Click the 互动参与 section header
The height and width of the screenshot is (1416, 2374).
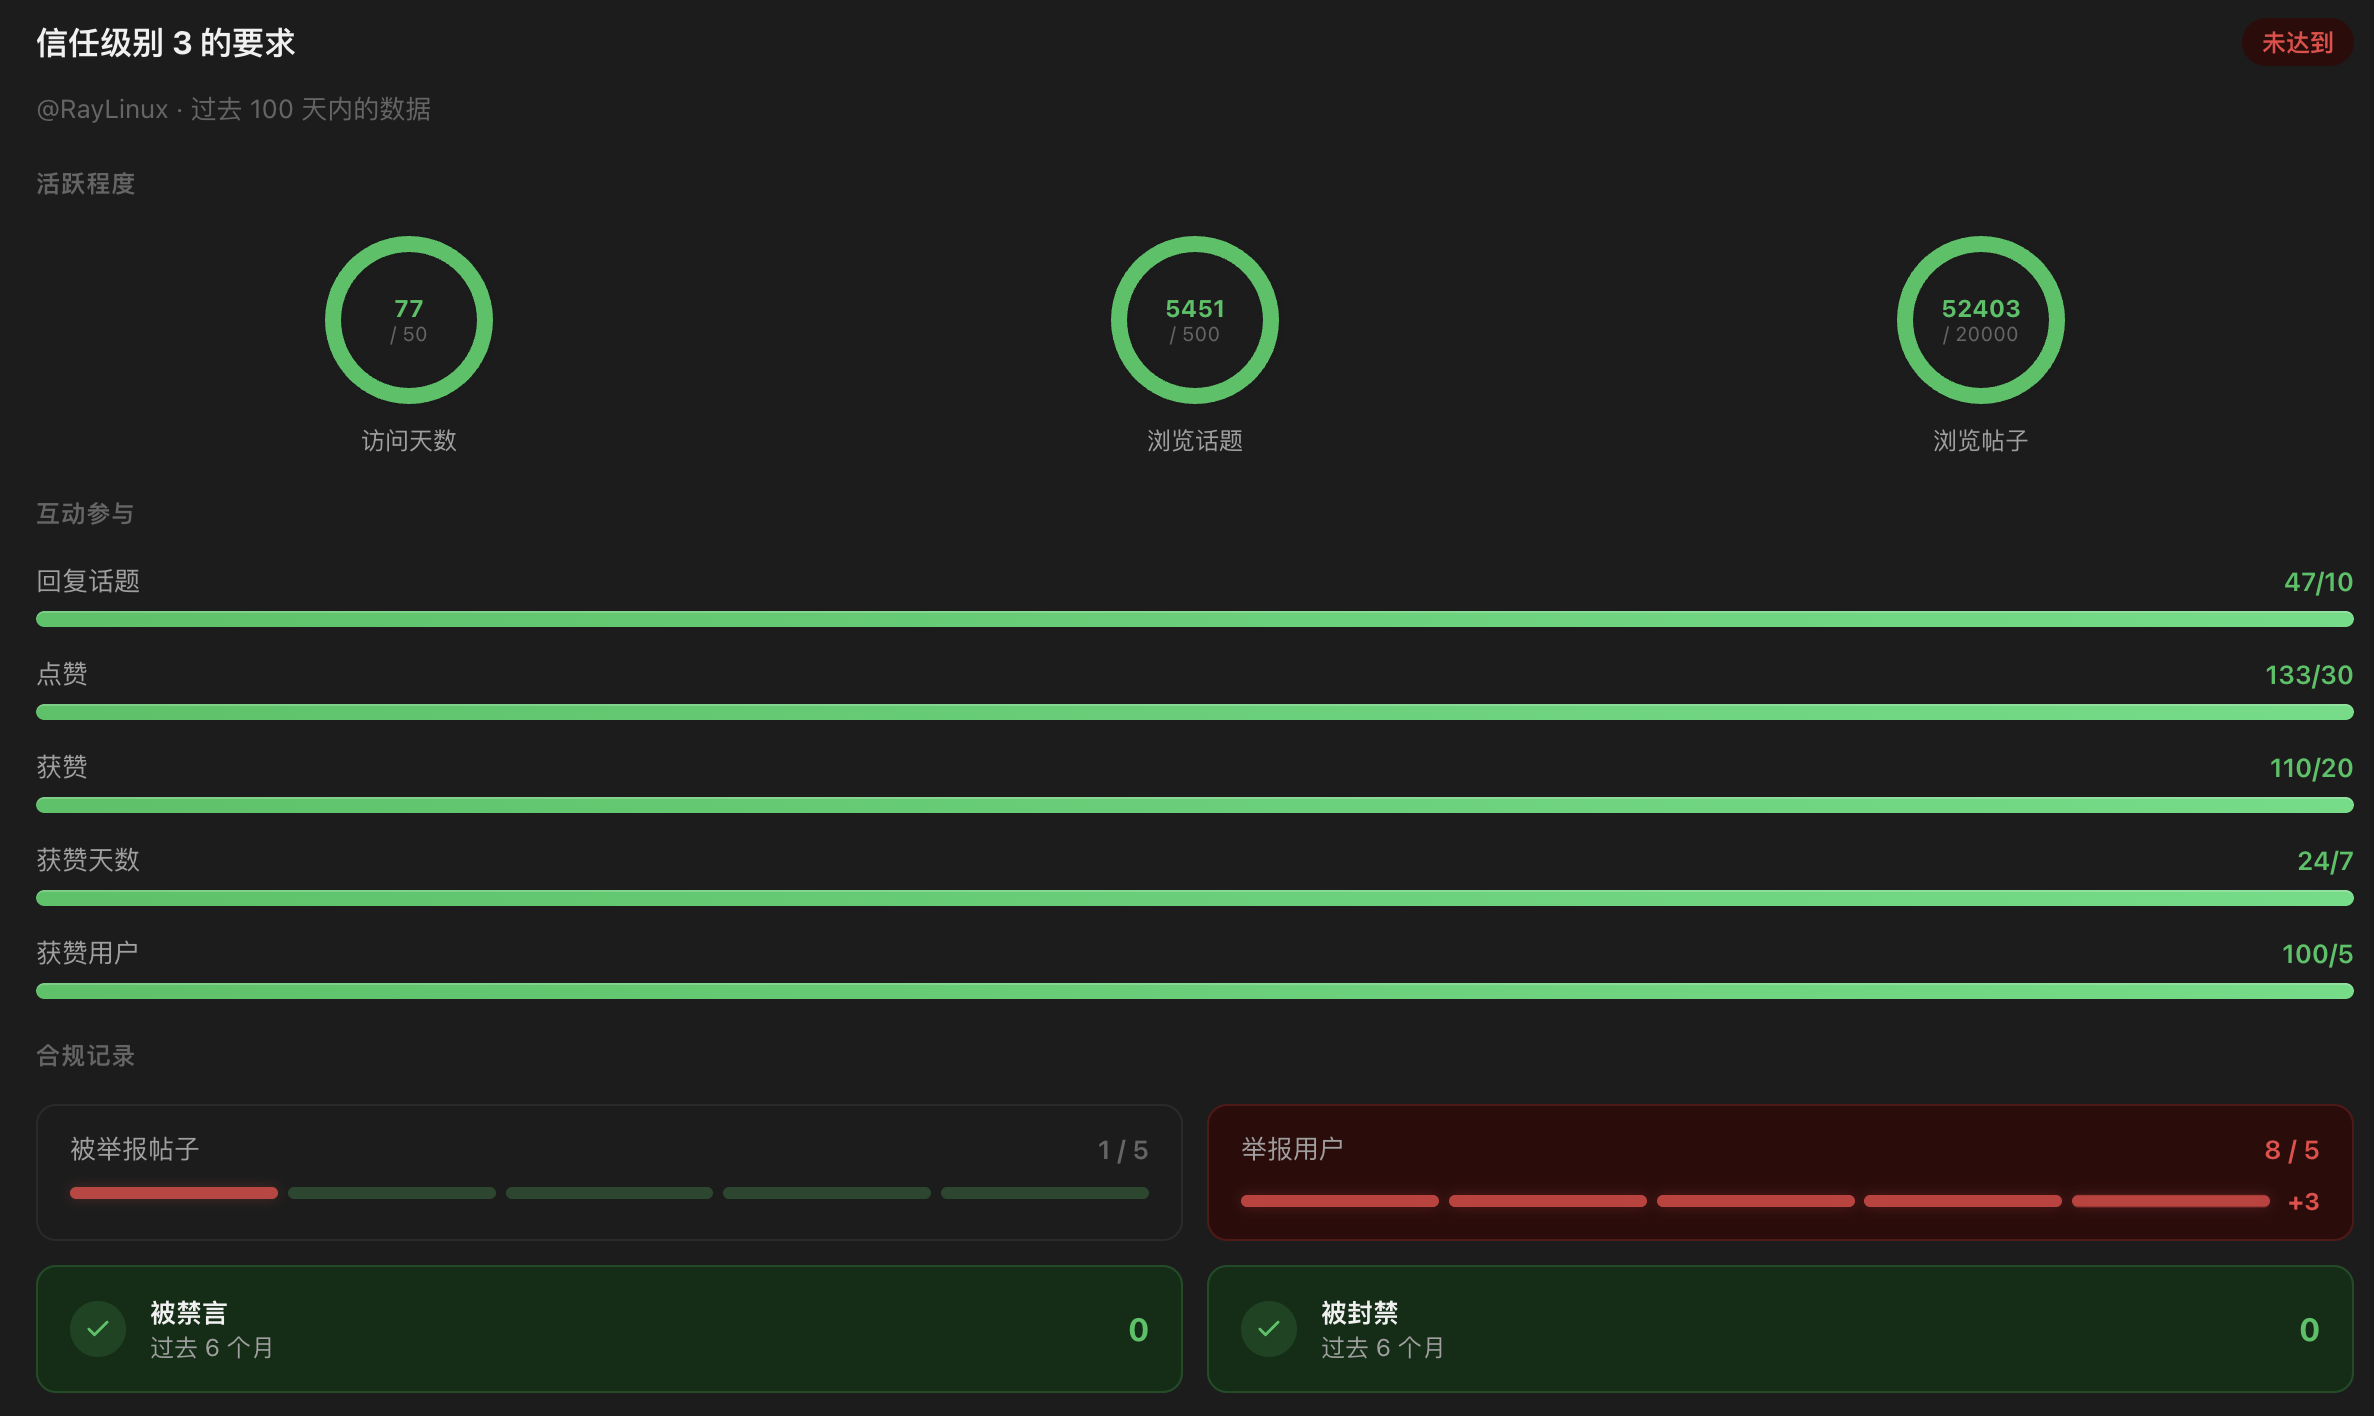[85, 513]
